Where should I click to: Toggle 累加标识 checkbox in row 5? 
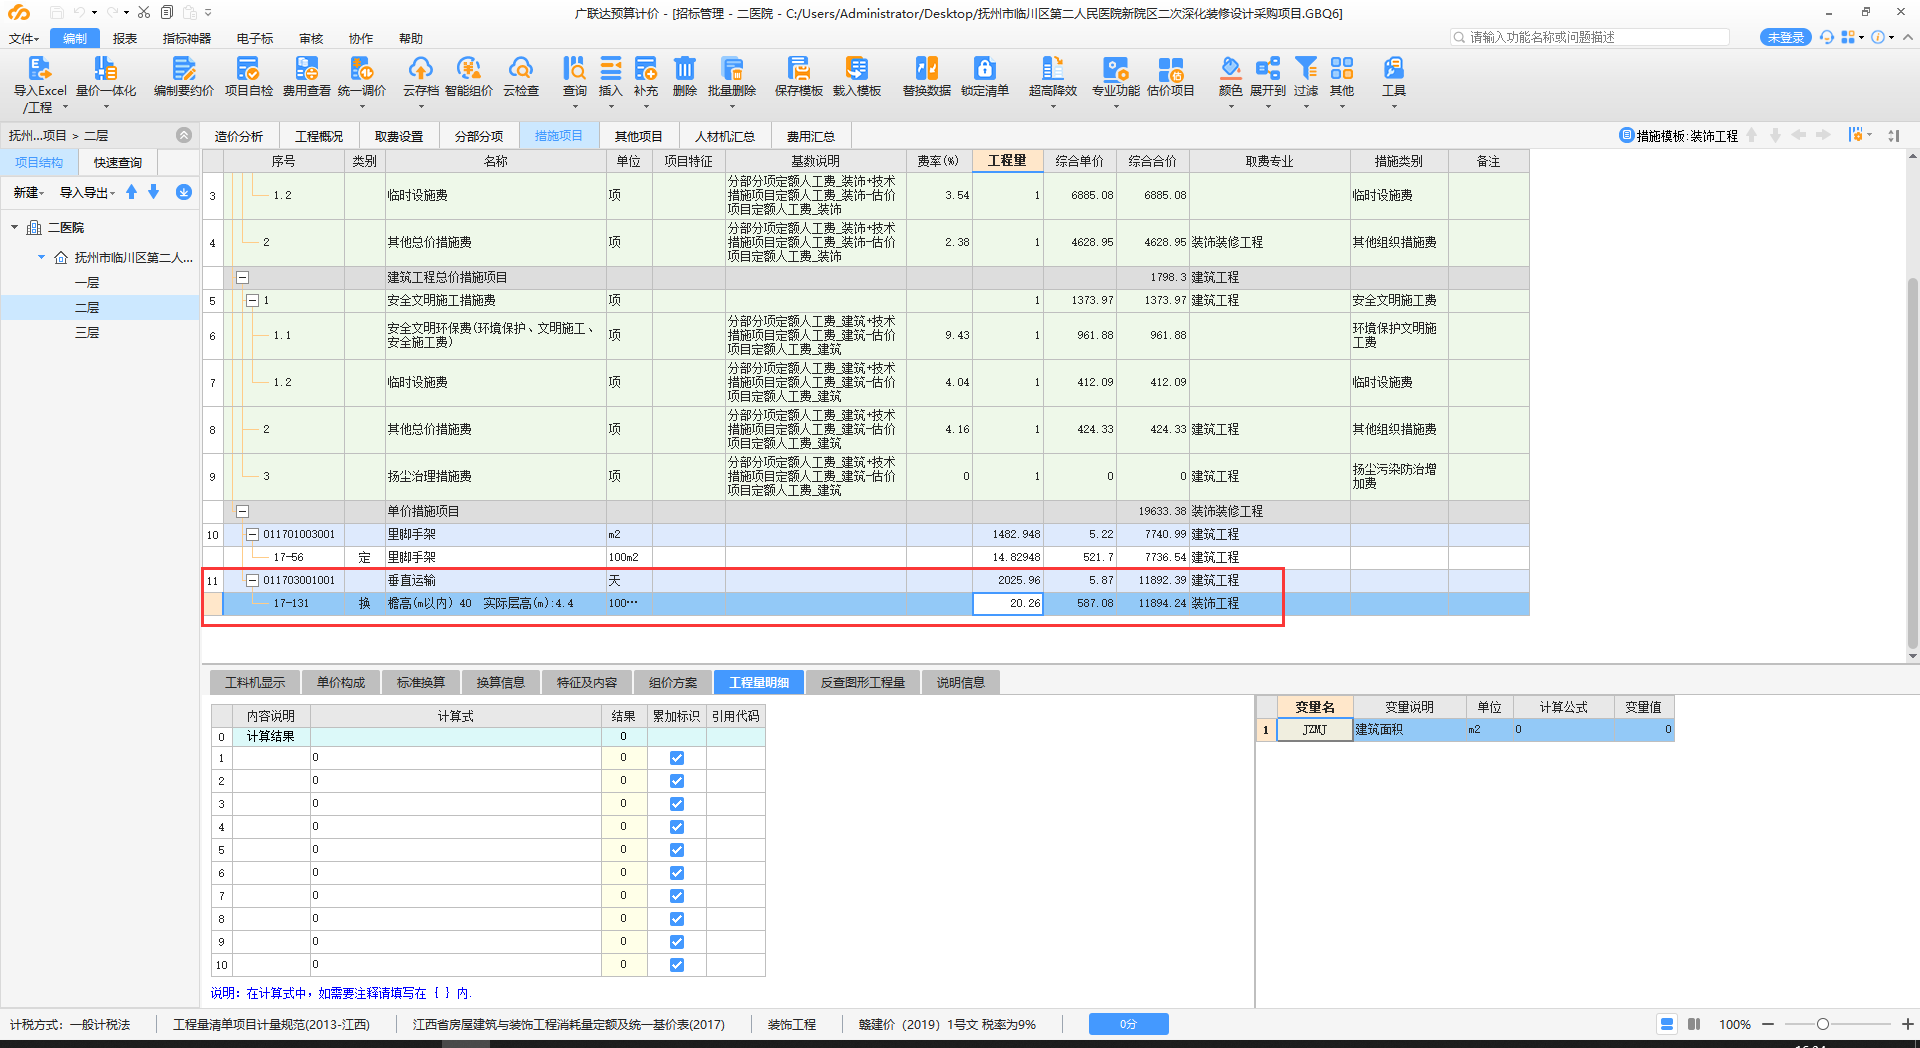(677, 850)
